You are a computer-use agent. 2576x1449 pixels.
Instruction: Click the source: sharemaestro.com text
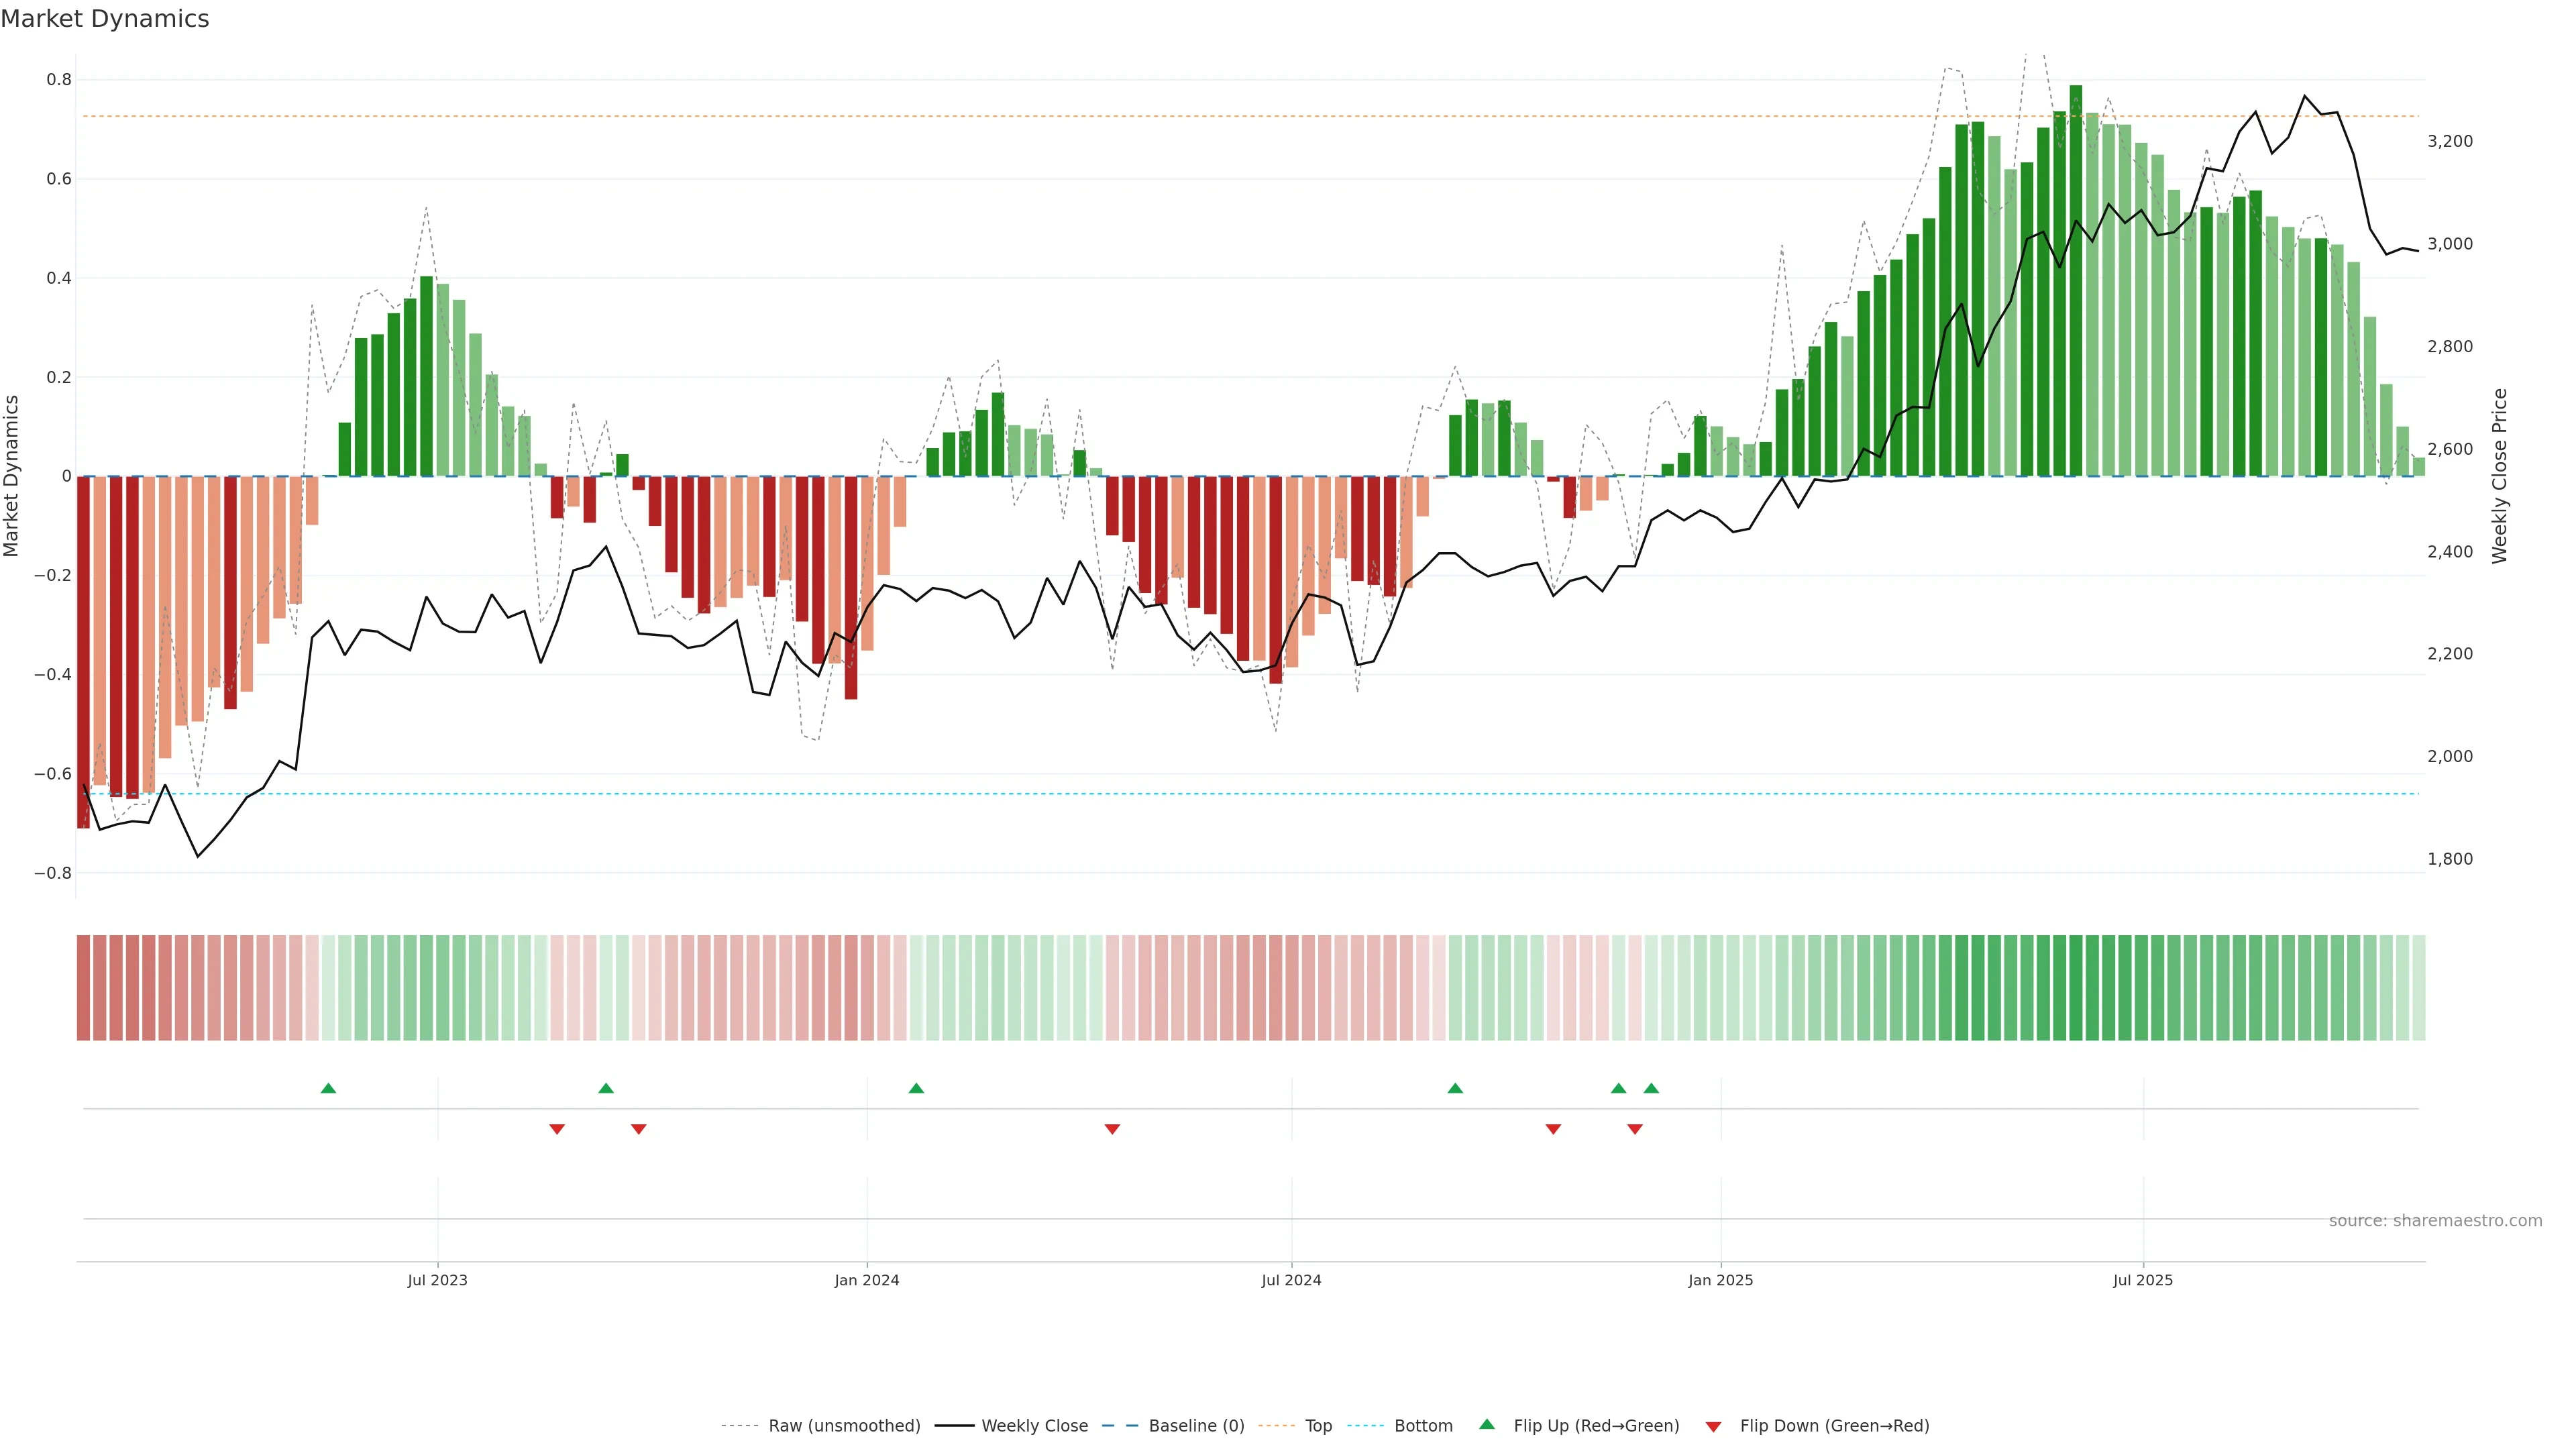click(x=2435, y=1221)
